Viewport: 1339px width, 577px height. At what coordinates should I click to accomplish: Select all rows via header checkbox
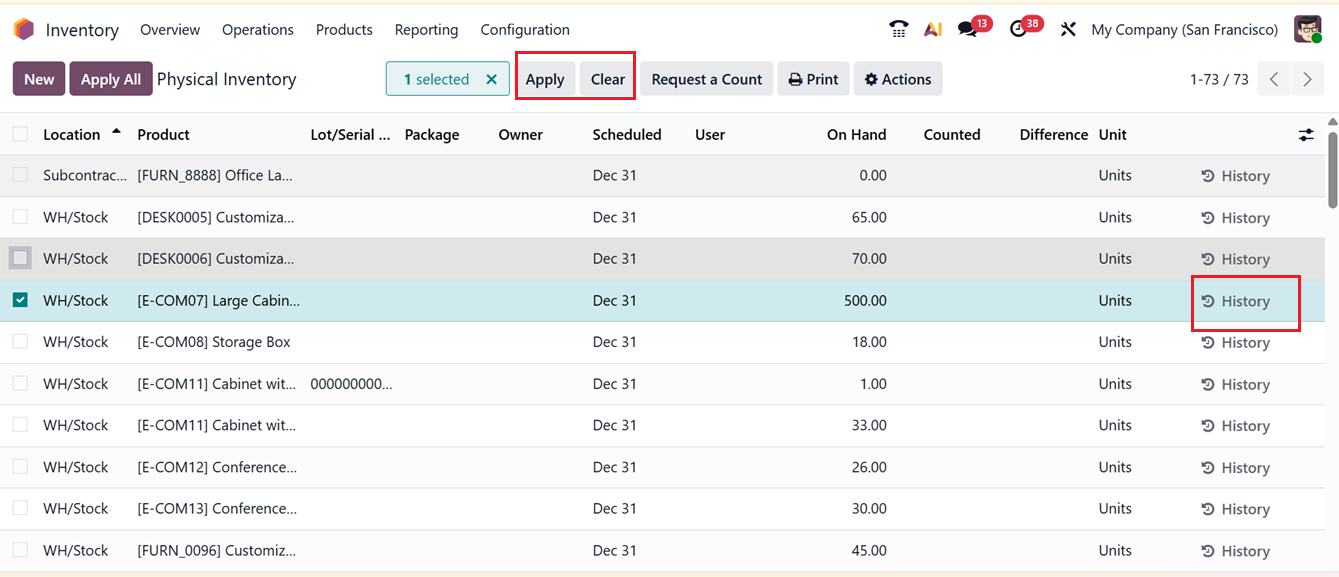(x=21, y=133)
